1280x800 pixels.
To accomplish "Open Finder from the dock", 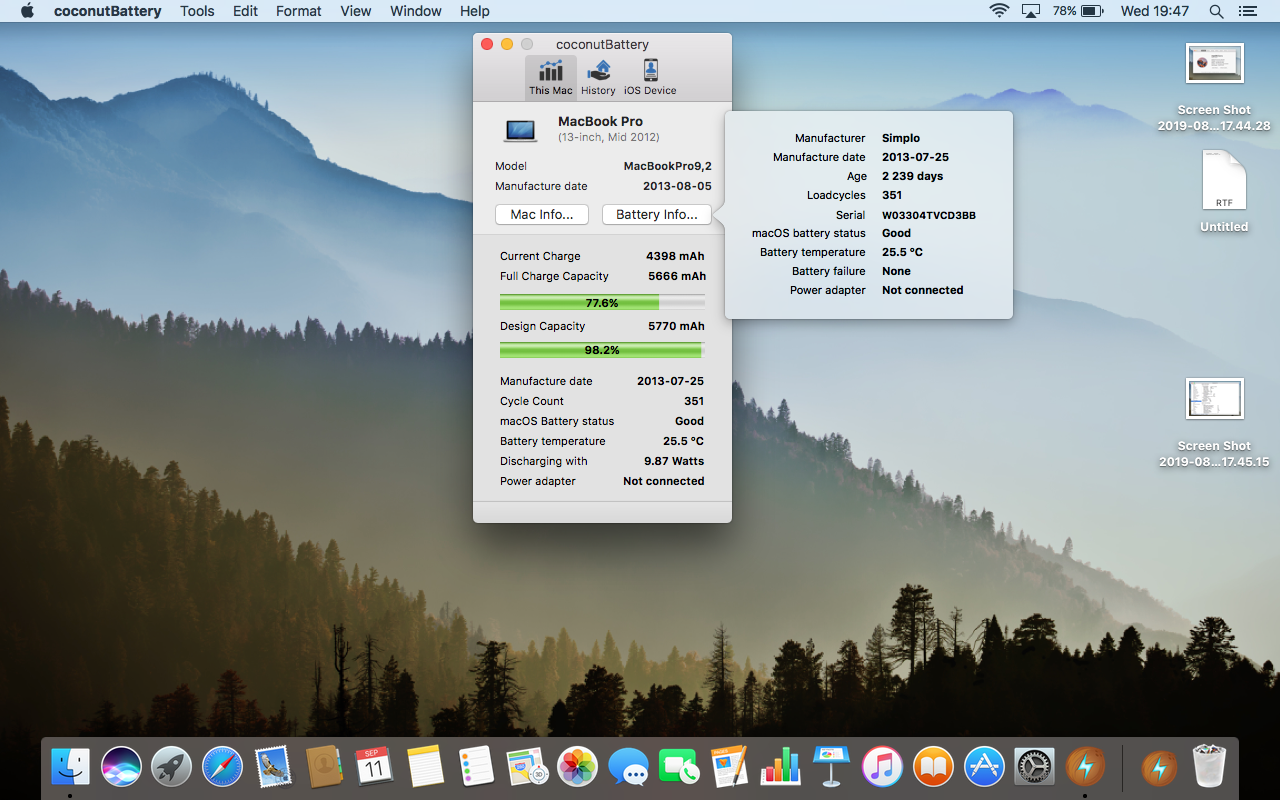I will pyautogui.click(x=70, y=767).
